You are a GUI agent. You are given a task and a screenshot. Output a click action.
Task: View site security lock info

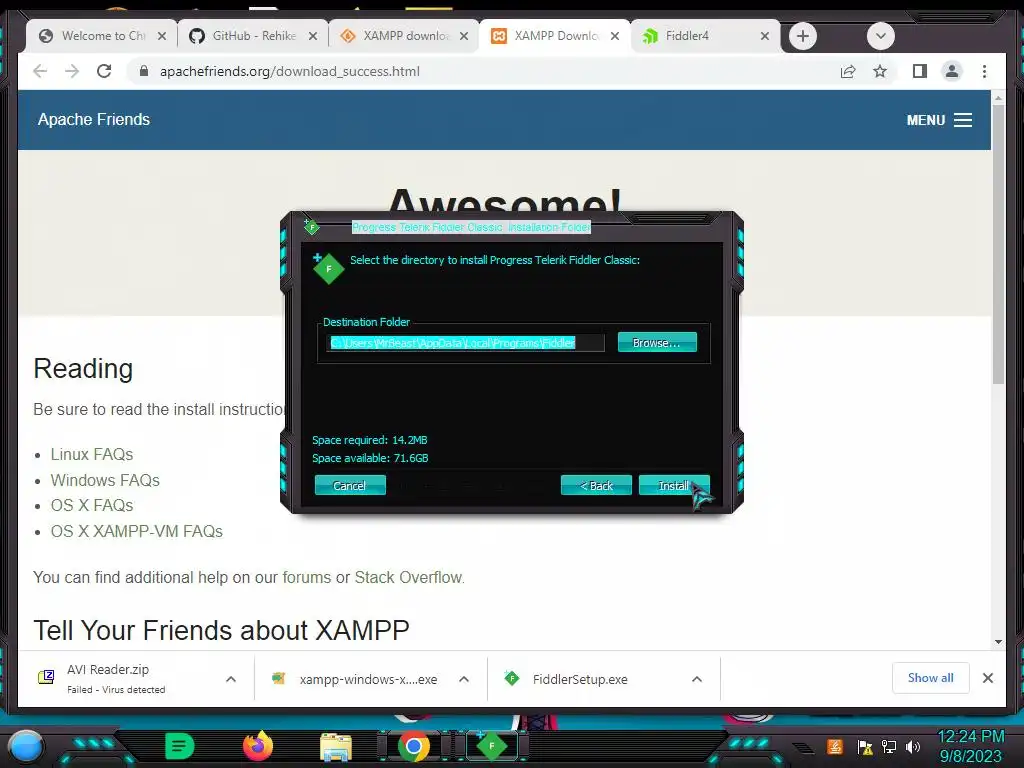[144, 71]
